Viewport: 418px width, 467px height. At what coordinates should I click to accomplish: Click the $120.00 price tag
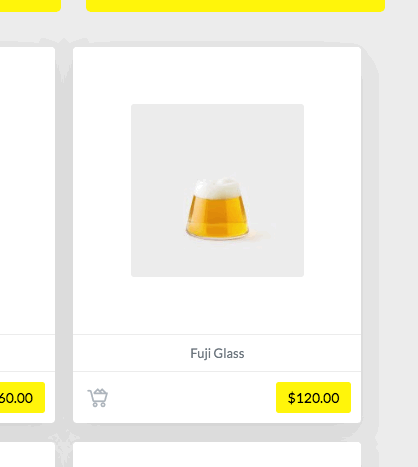313,398
